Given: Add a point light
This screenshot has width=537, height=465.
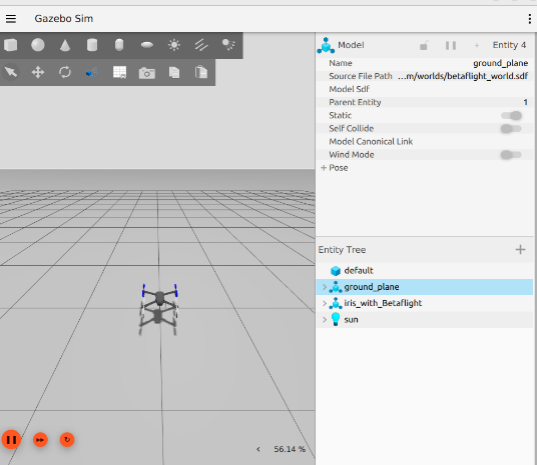Looking at the screenshot, I should tap(174, 45).
